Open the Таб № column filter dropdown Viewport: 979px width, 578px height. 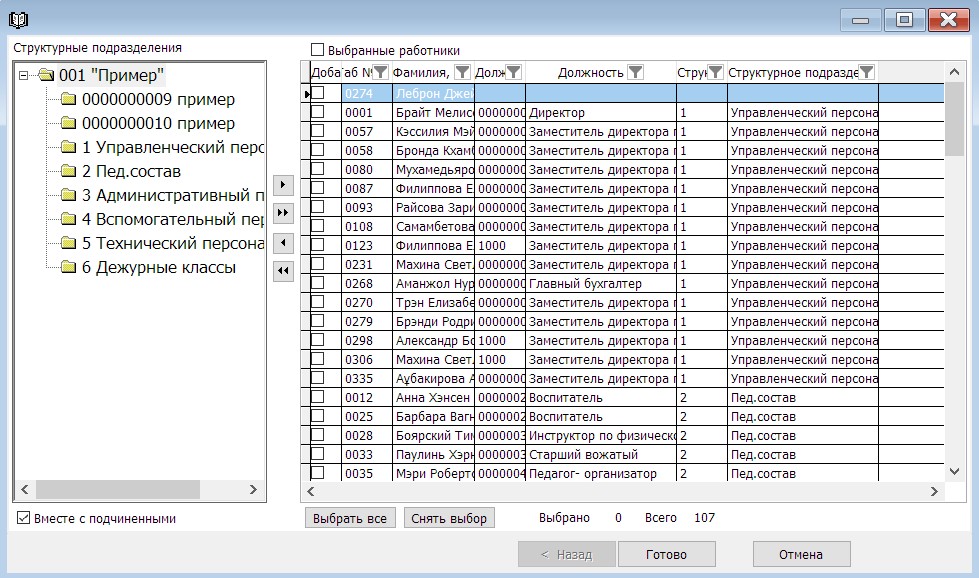pyautogui.click(x=380, y=72)
